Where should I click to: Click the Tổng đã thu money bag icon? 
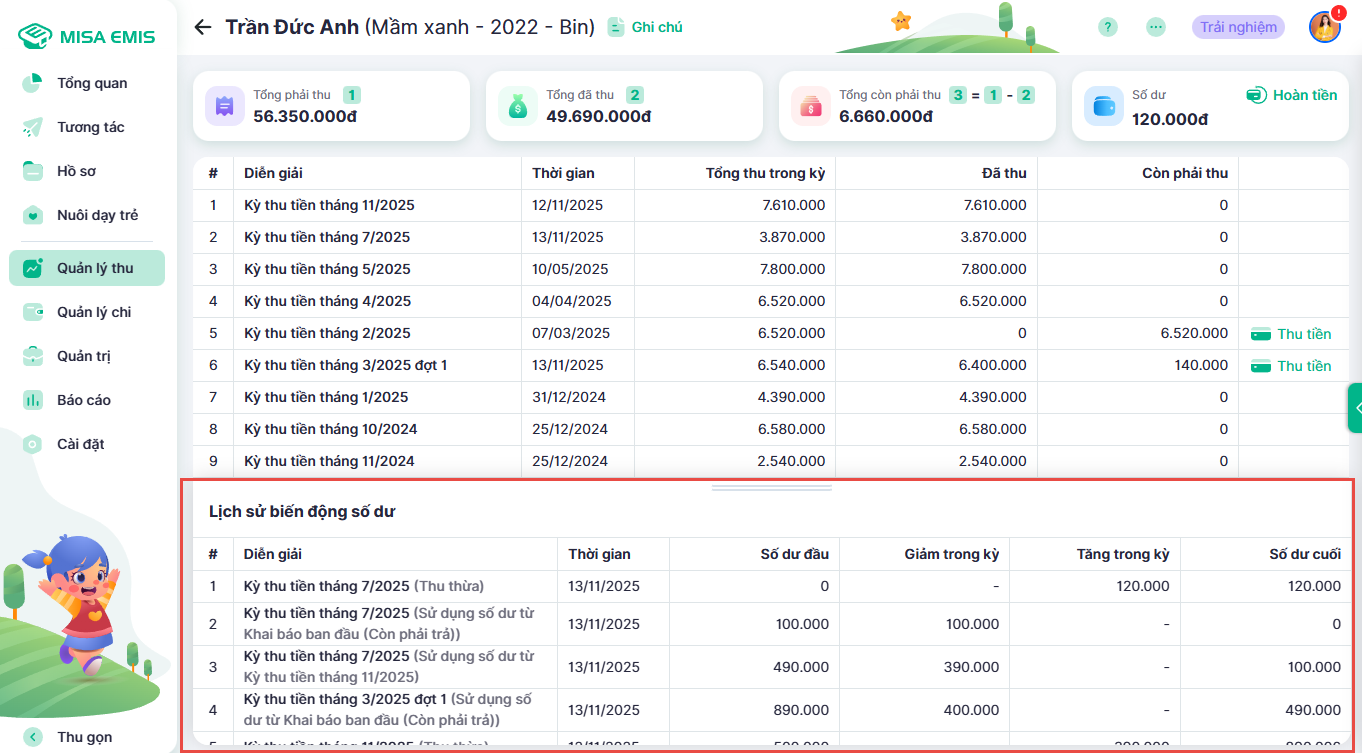pyautogui.click(x=518, y=106)
